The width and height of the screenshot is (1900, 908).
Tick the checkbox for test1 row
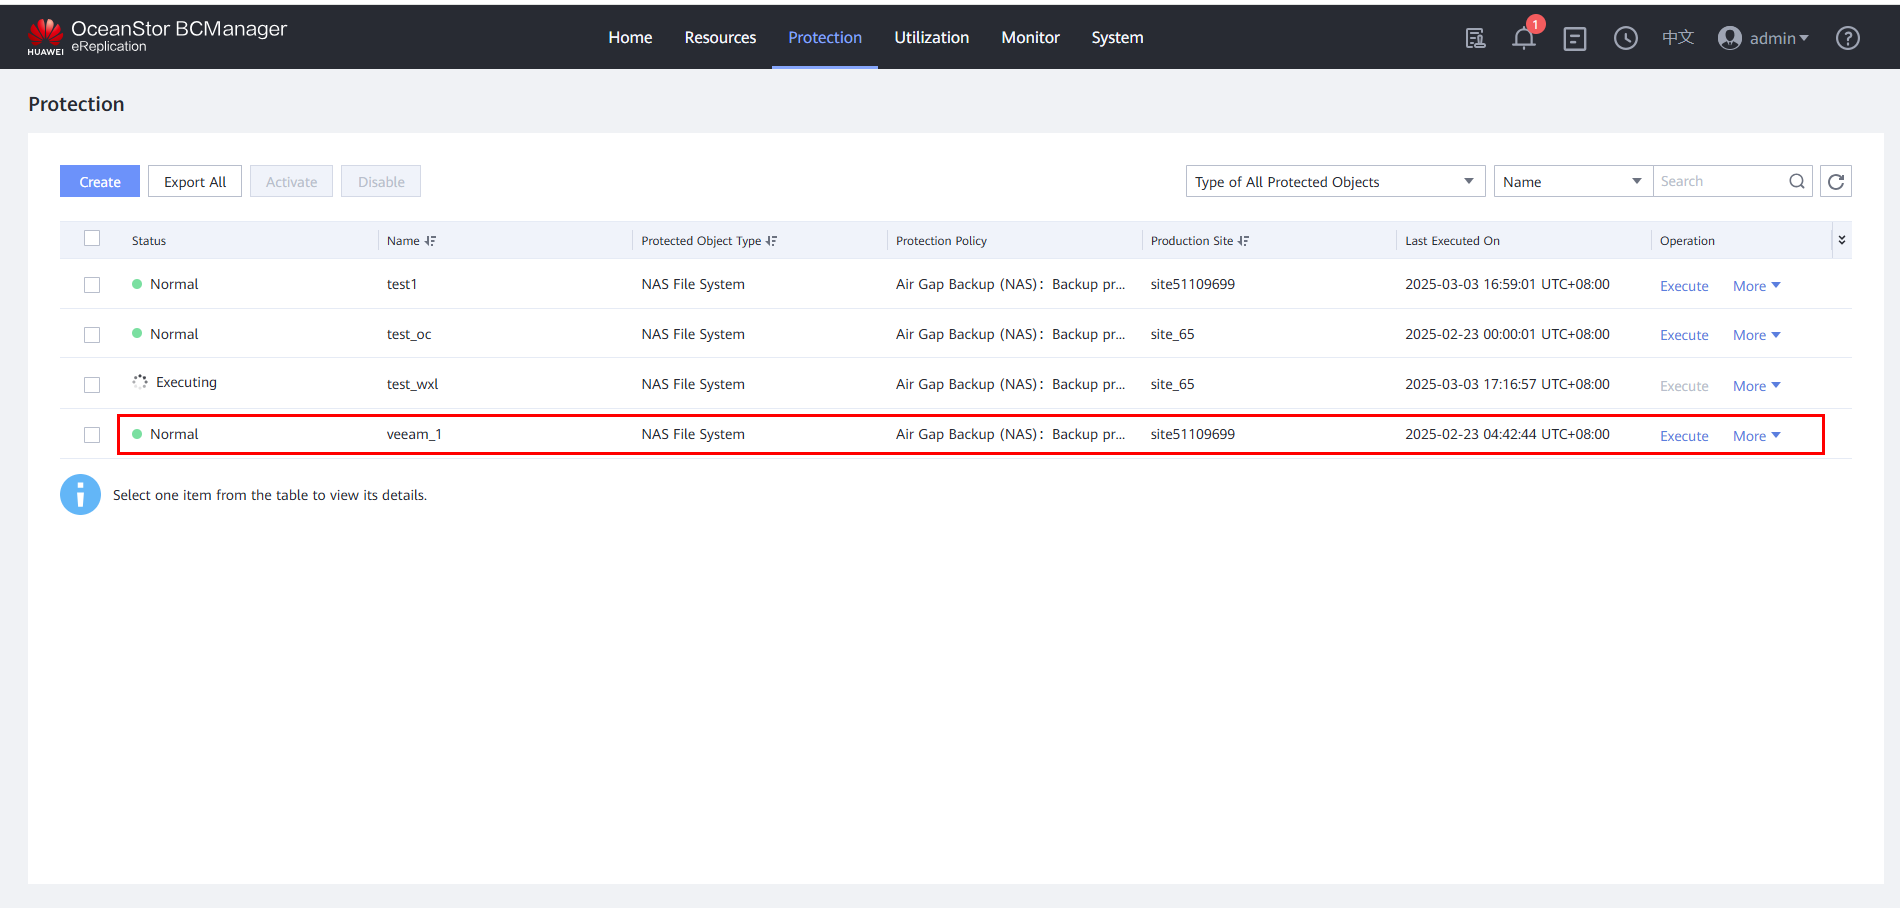[x=92, y=285]
